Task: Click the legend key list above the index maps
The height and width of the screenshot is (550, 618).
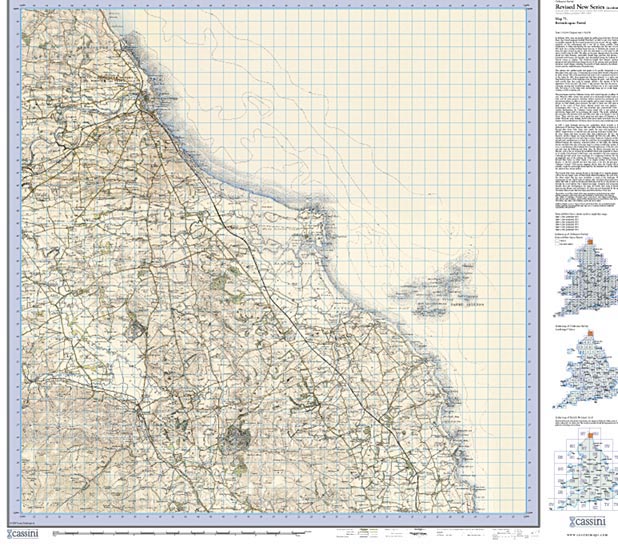Action: click(575, 224)
